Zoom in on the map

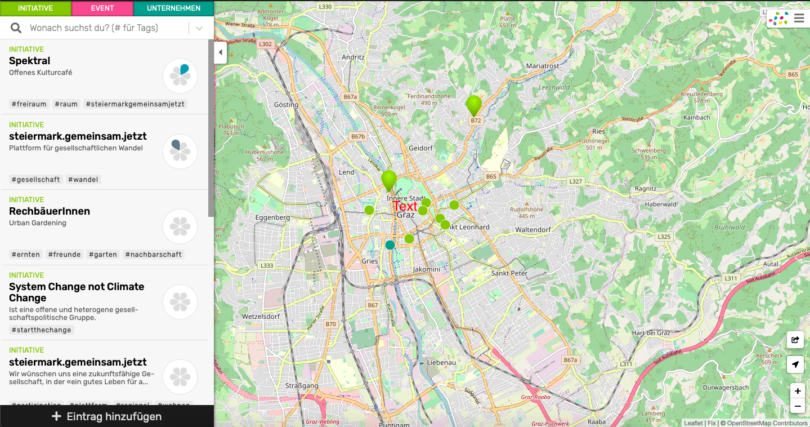tap(796, 391)
